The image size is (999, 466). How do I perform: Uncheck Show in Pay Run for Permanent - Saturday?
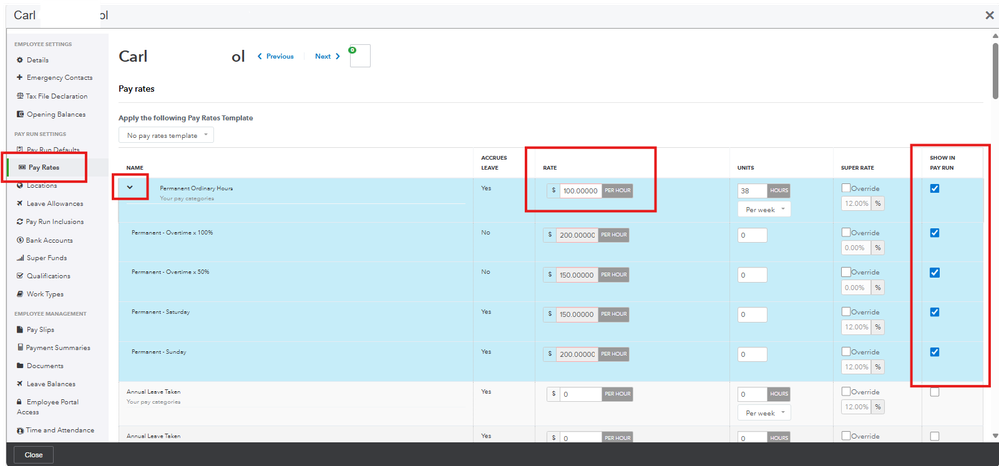935,312
